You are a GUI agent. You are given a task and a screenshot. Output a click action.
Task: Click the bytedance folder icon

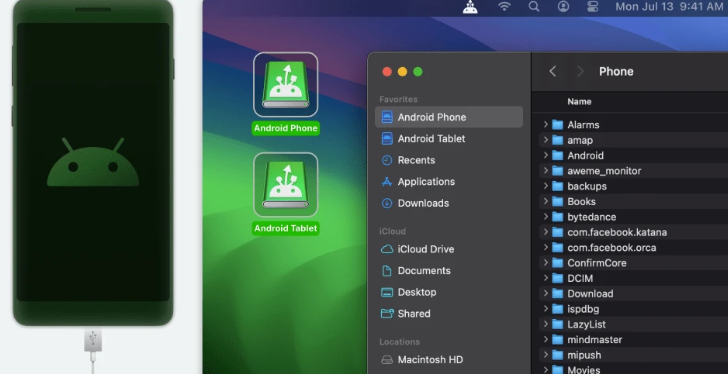(557, 216)
